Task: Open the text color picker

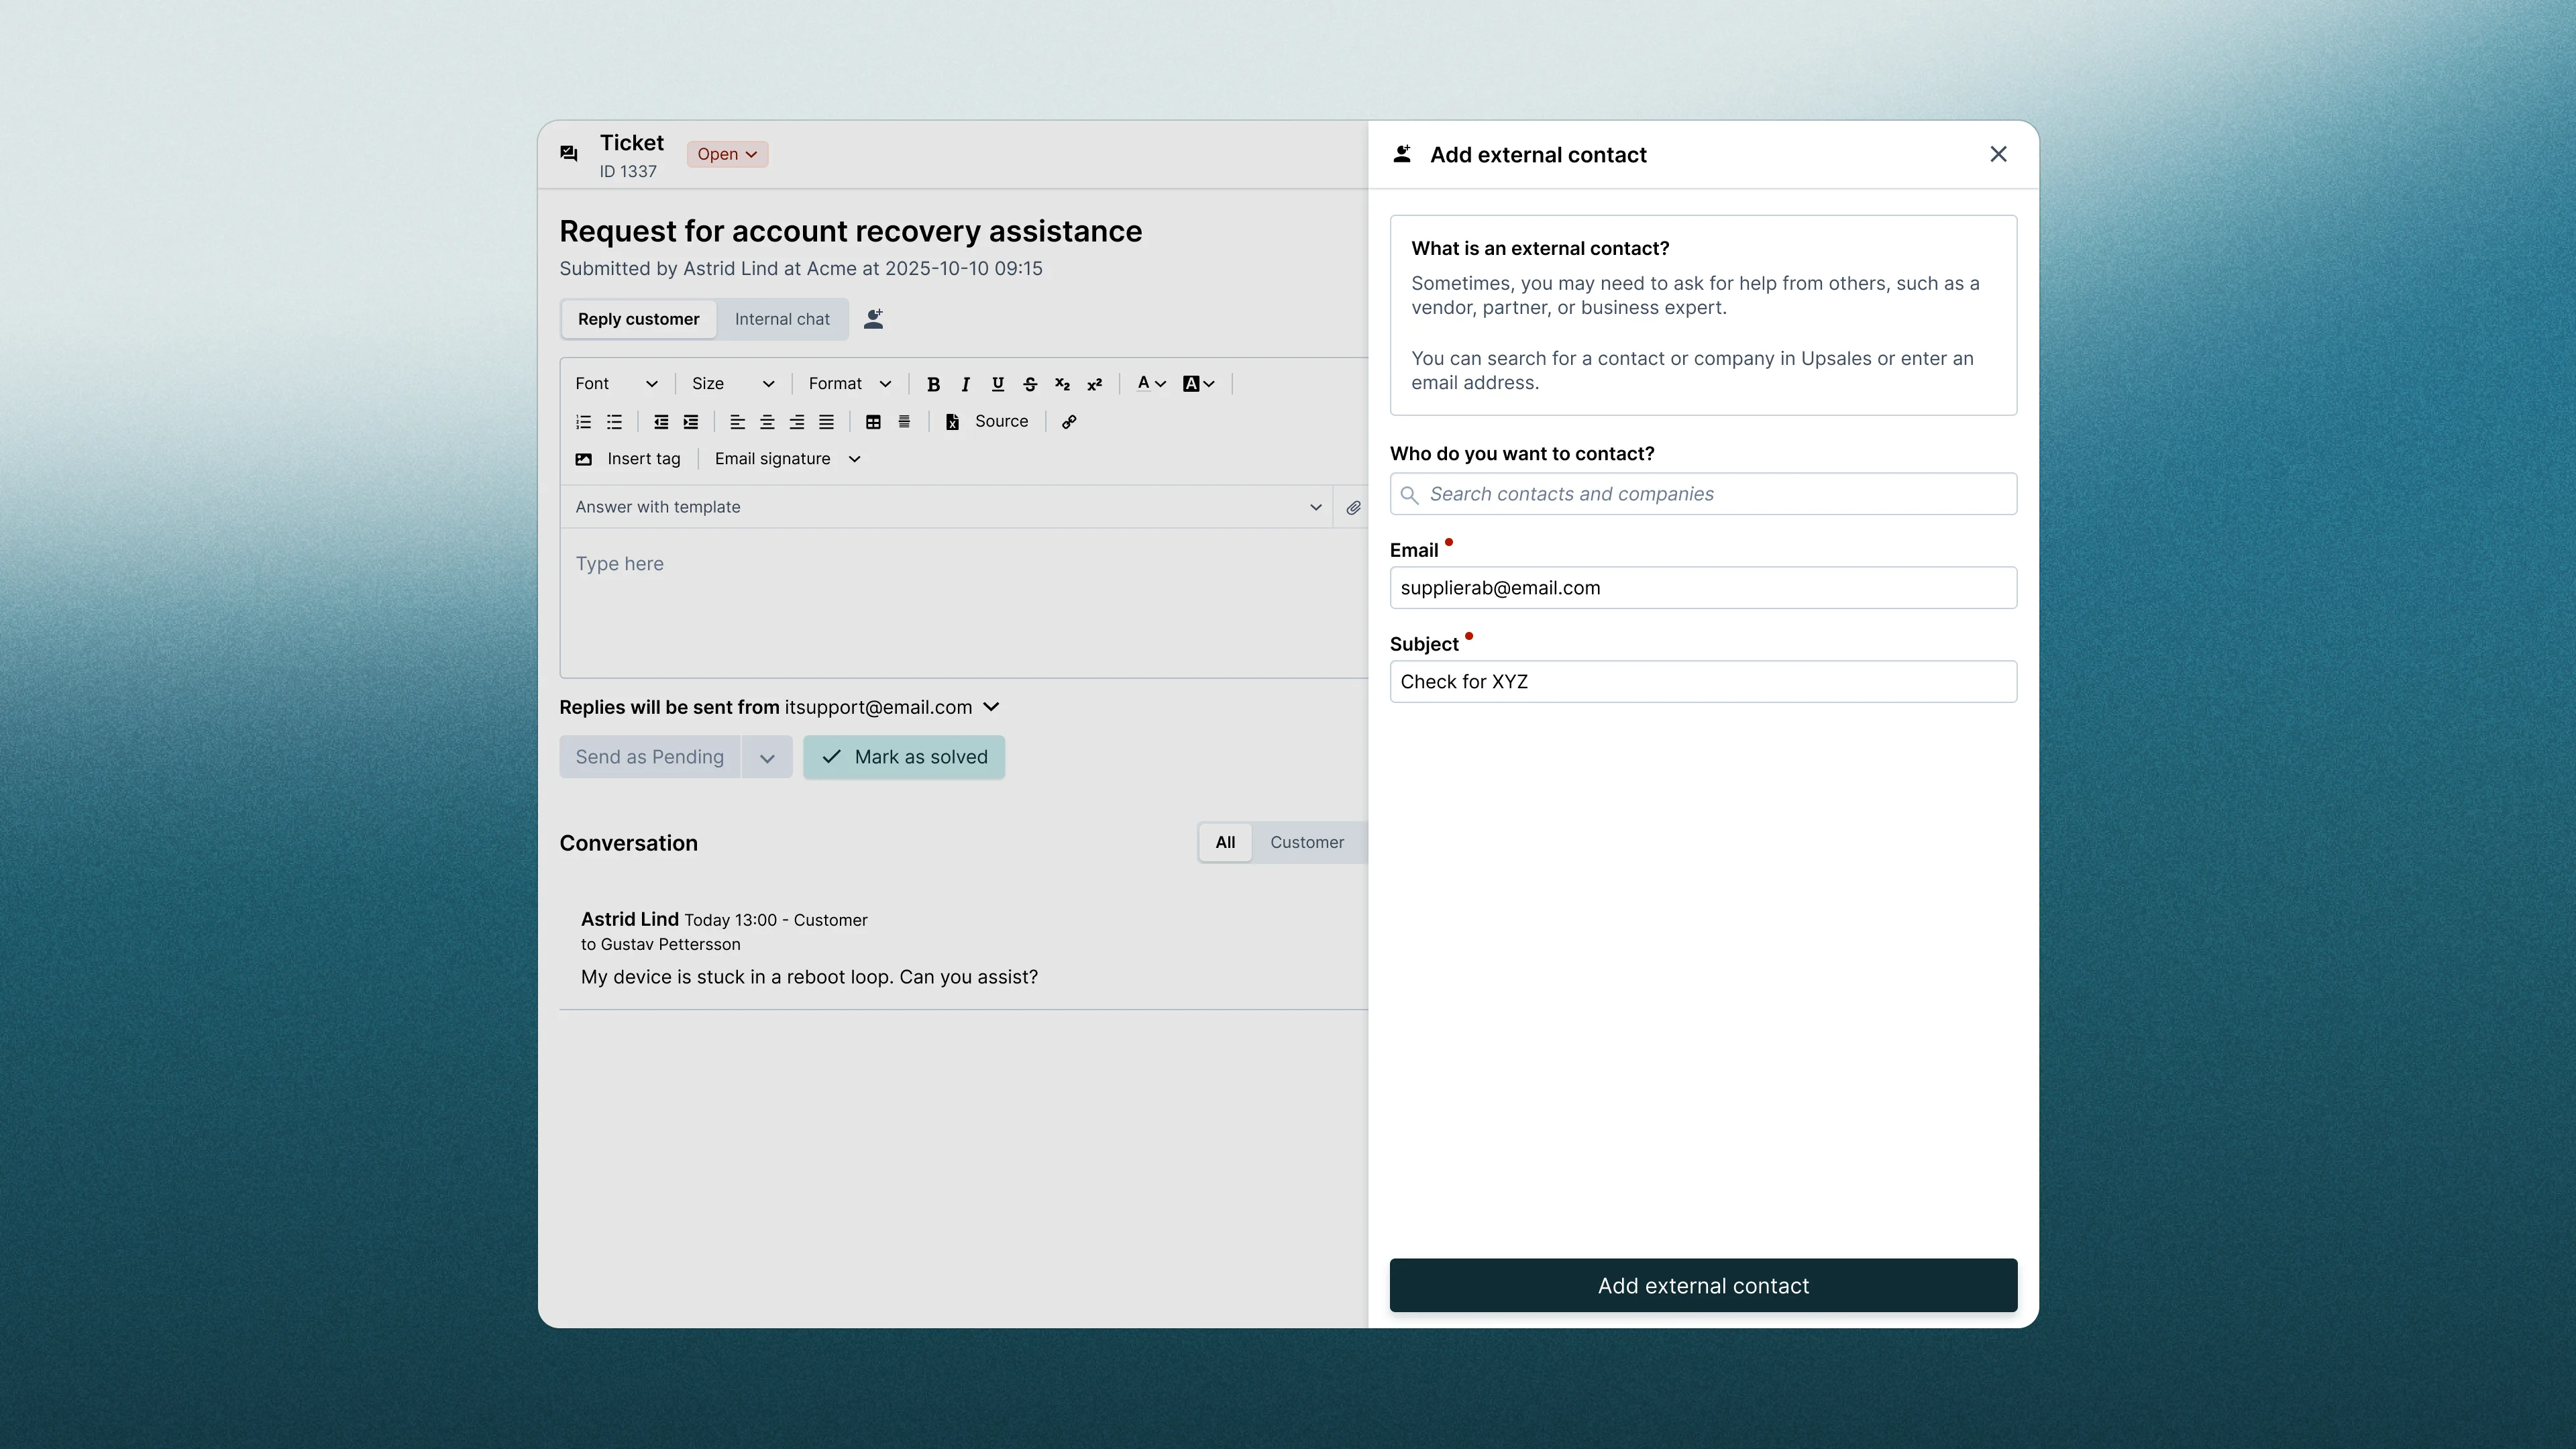Action: point(1151,384)
